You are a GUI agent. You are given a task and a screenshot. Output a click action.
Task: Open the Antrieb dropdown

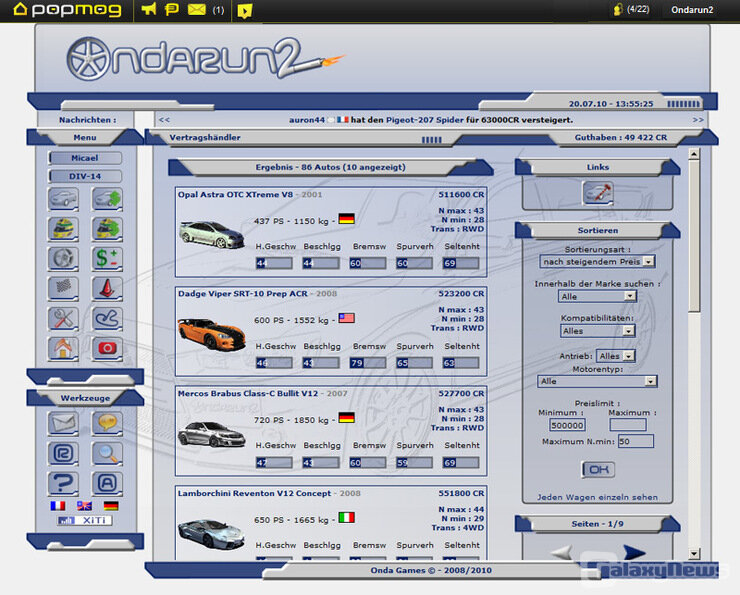(616, 356)
